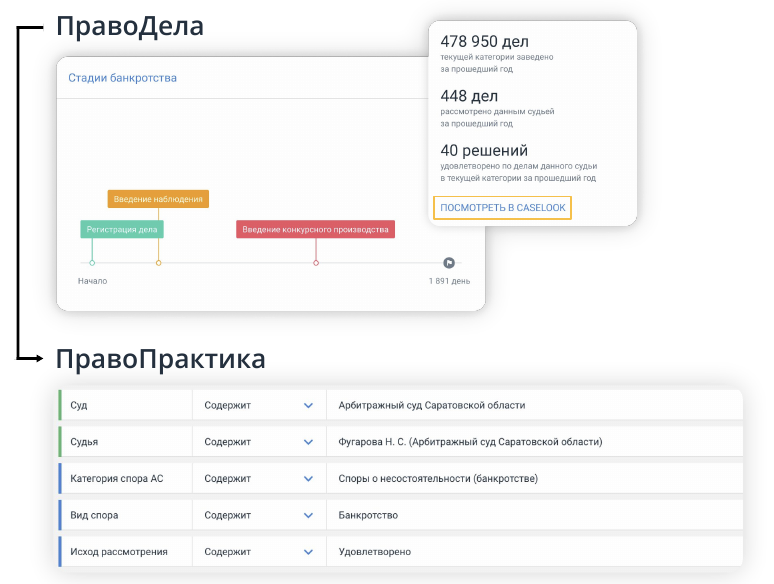
Task: Open the Содержит dropdown in Исход рассмотрения row
Action: [259, 551]
